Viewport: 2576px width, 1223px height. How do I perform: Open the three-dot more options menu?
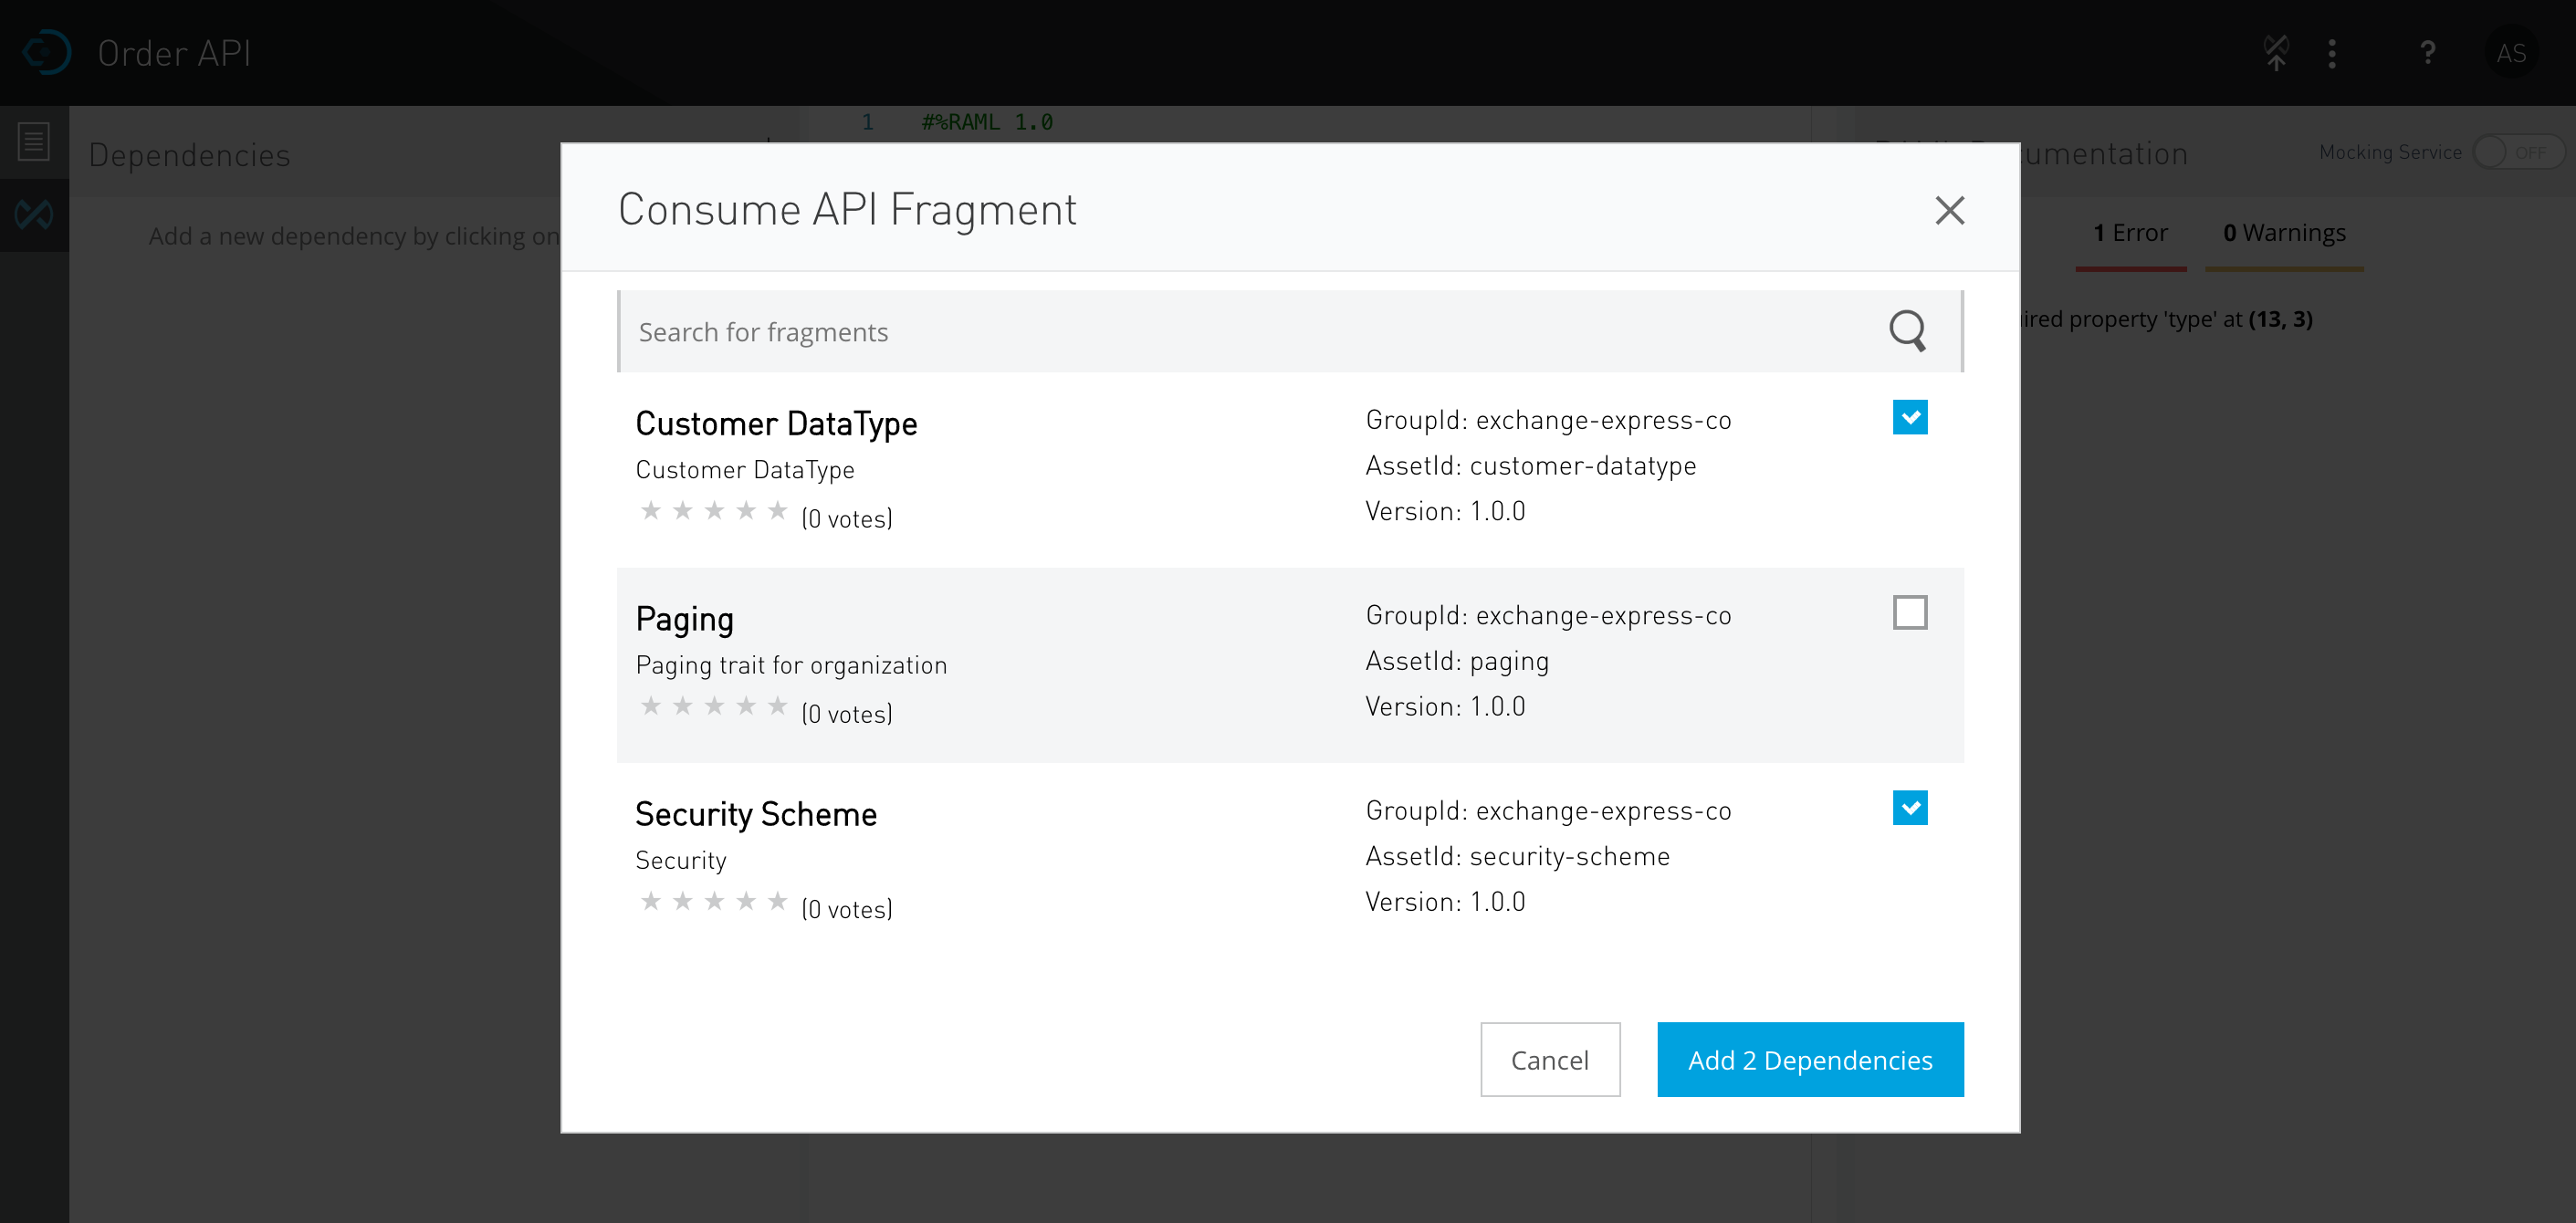pos(2332,53)
